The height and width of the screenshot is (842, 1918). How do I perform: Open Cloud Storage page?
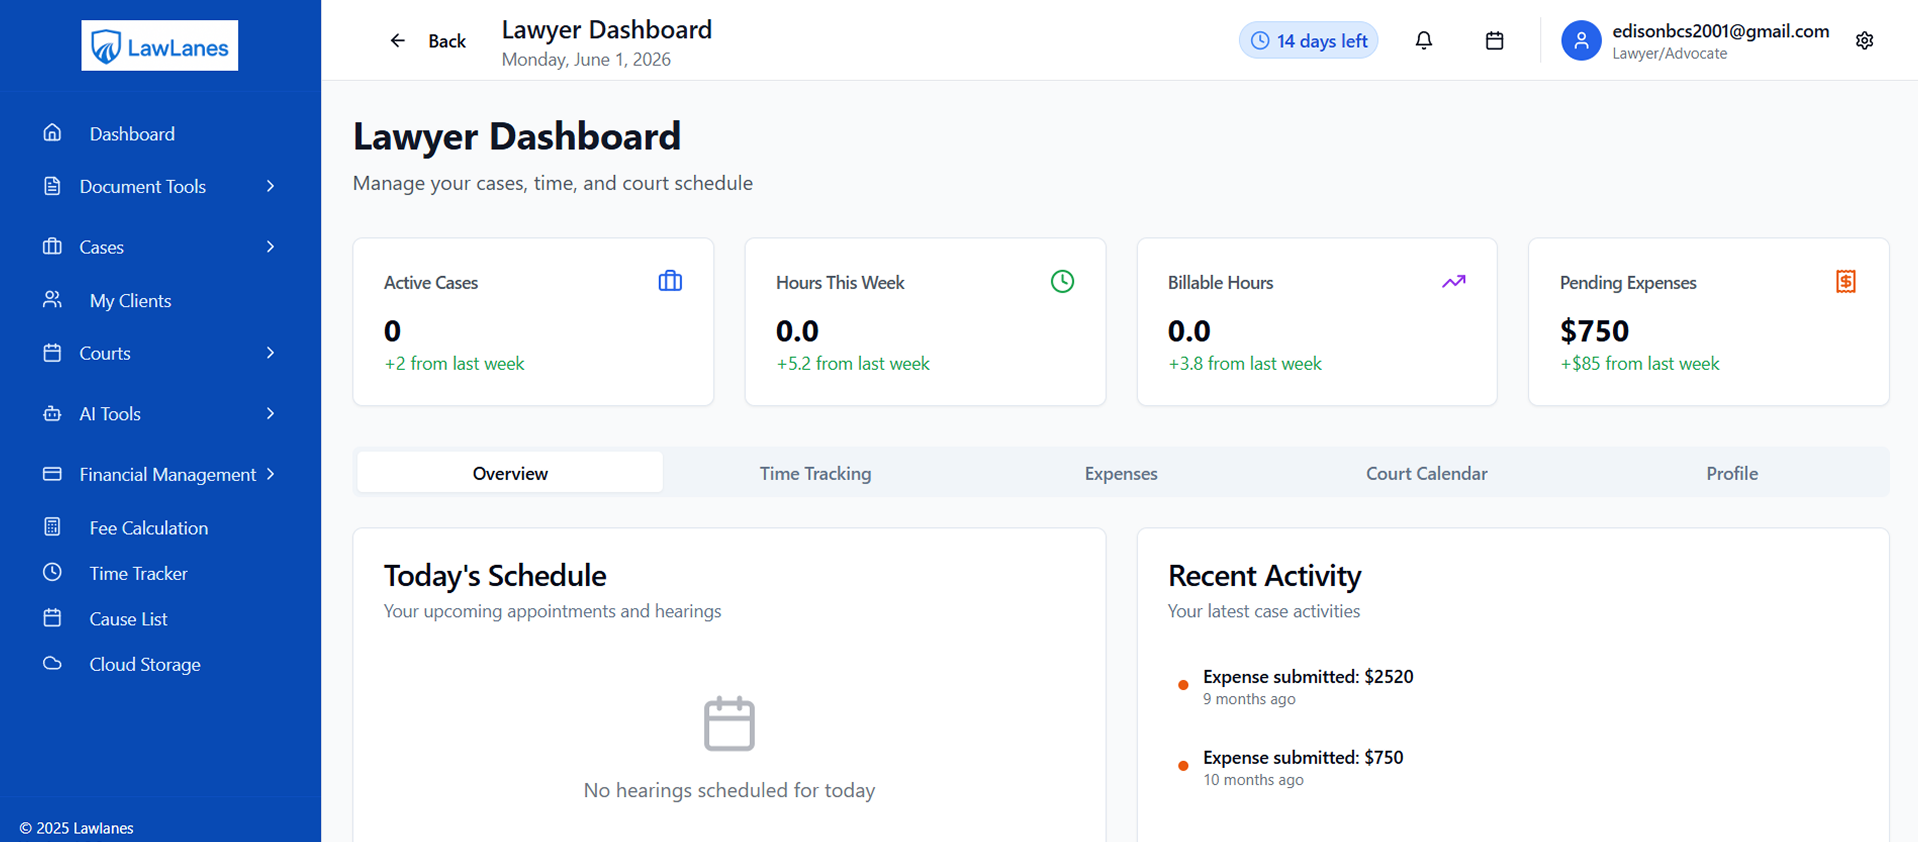tap(145, 664)
